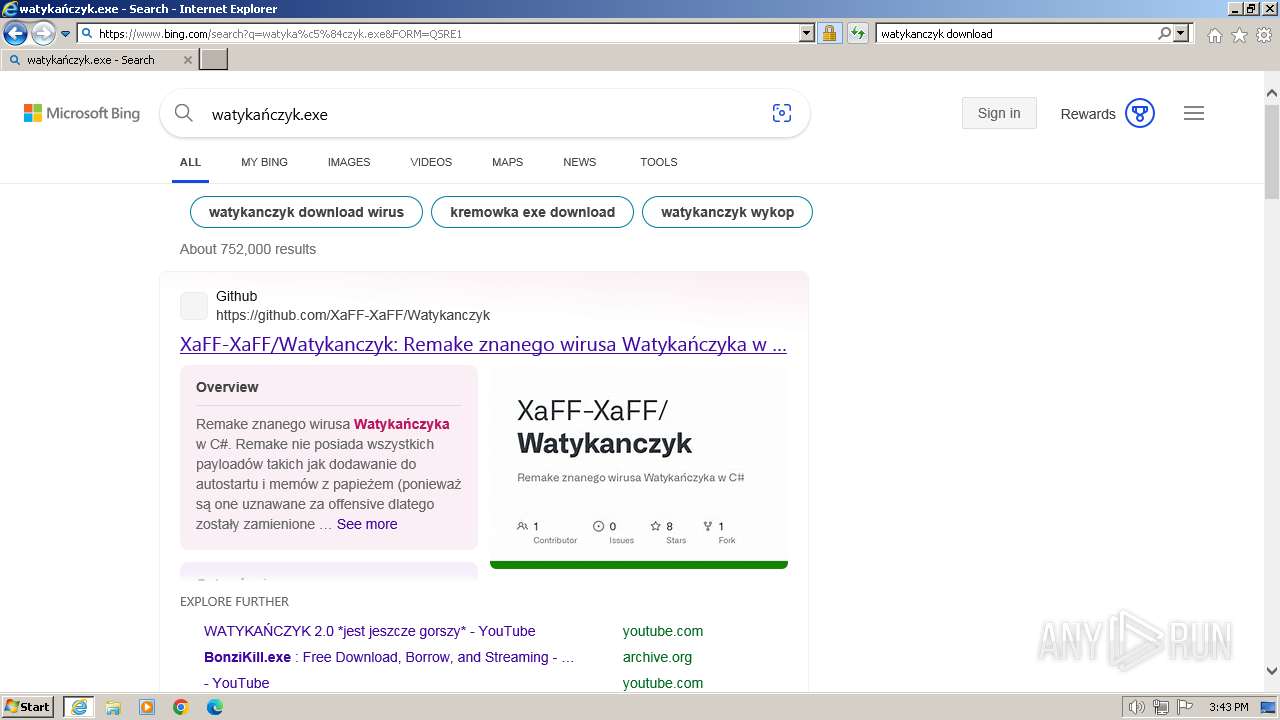Switch to the NEWS tab
Image resolution: width=1280 pixels, height=720 pixels.
[x=579, y=162]
